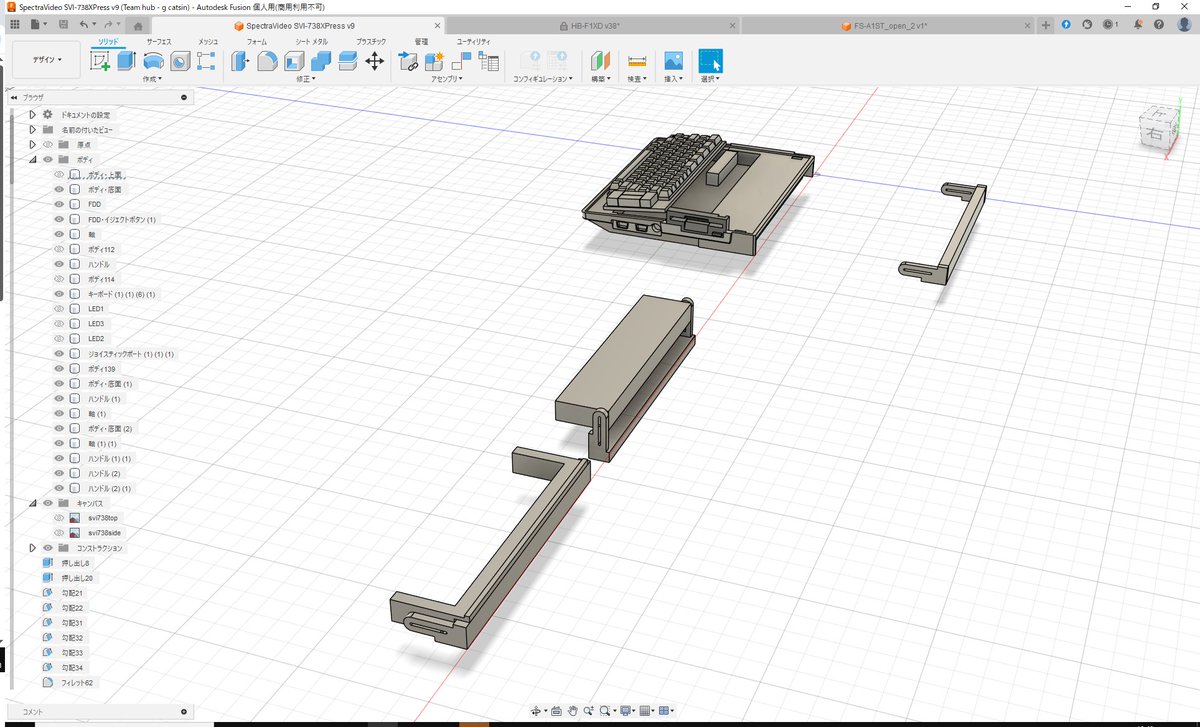The image size is (1200, 727).
Task: Expand the ドキュメントの設定 node
Action: [32, 115]
